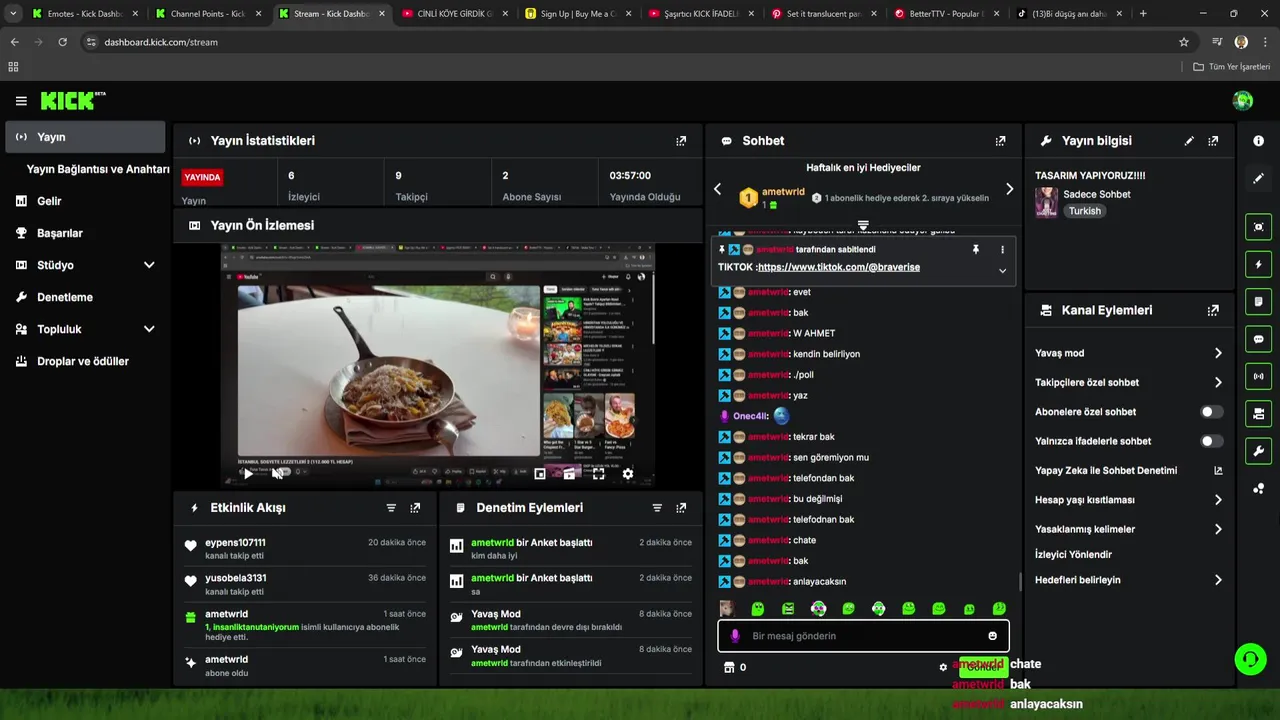Open the hamburger menu next to Kick logo
The width and height of the screenshot is (1280, 720).
pos(21,101)
